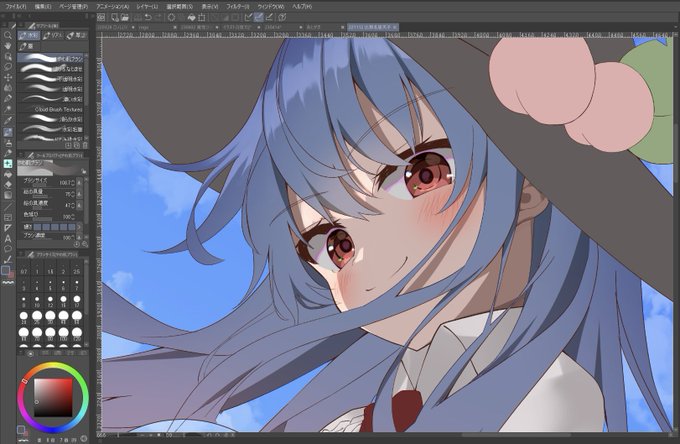
Task: Choose brush size preset 30
Action: click(50, 317)
